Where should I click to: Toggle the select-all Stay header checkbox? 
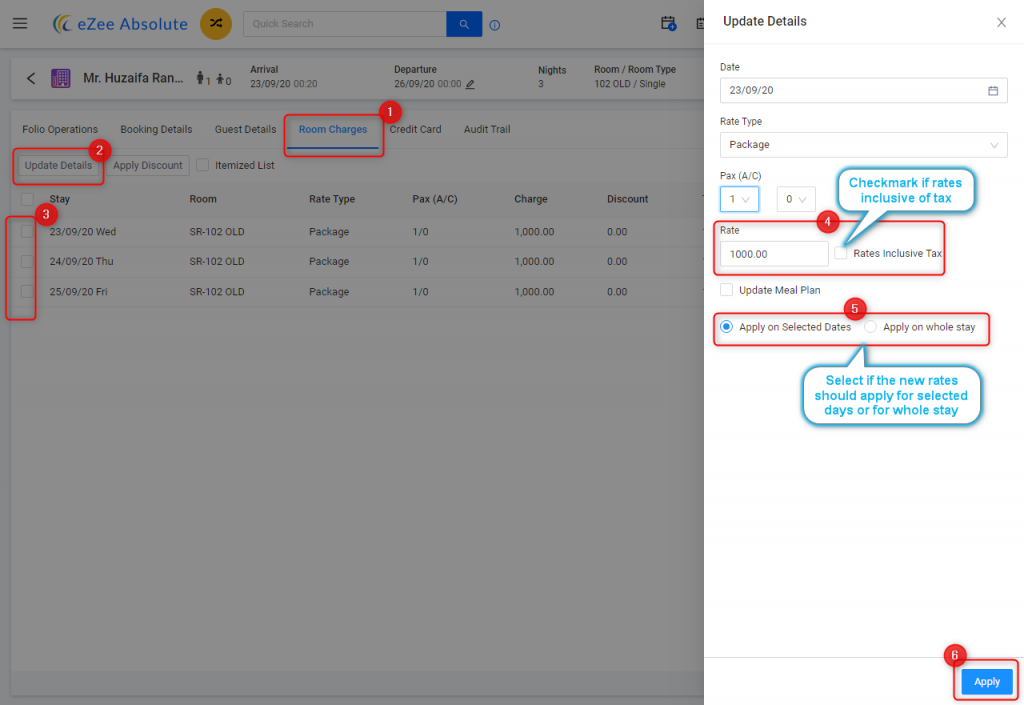point(27,199)
